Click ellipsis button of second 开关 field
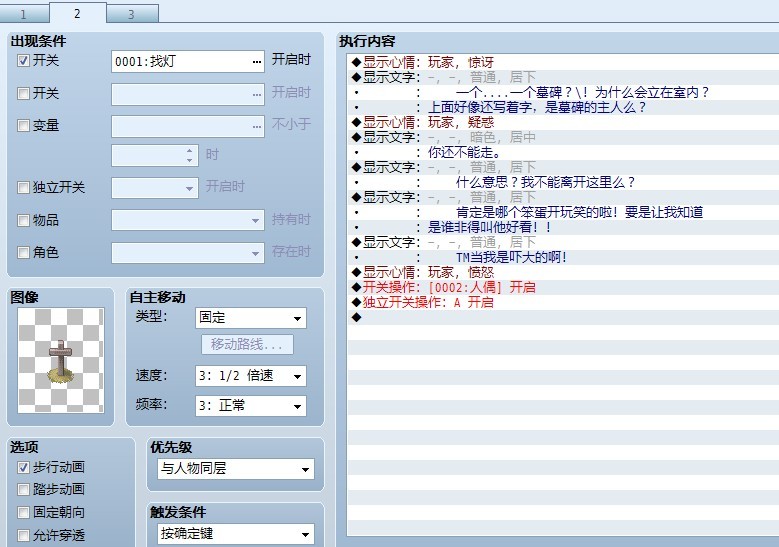779x547 pixels. pyautogui.click(x=256, y=94)
